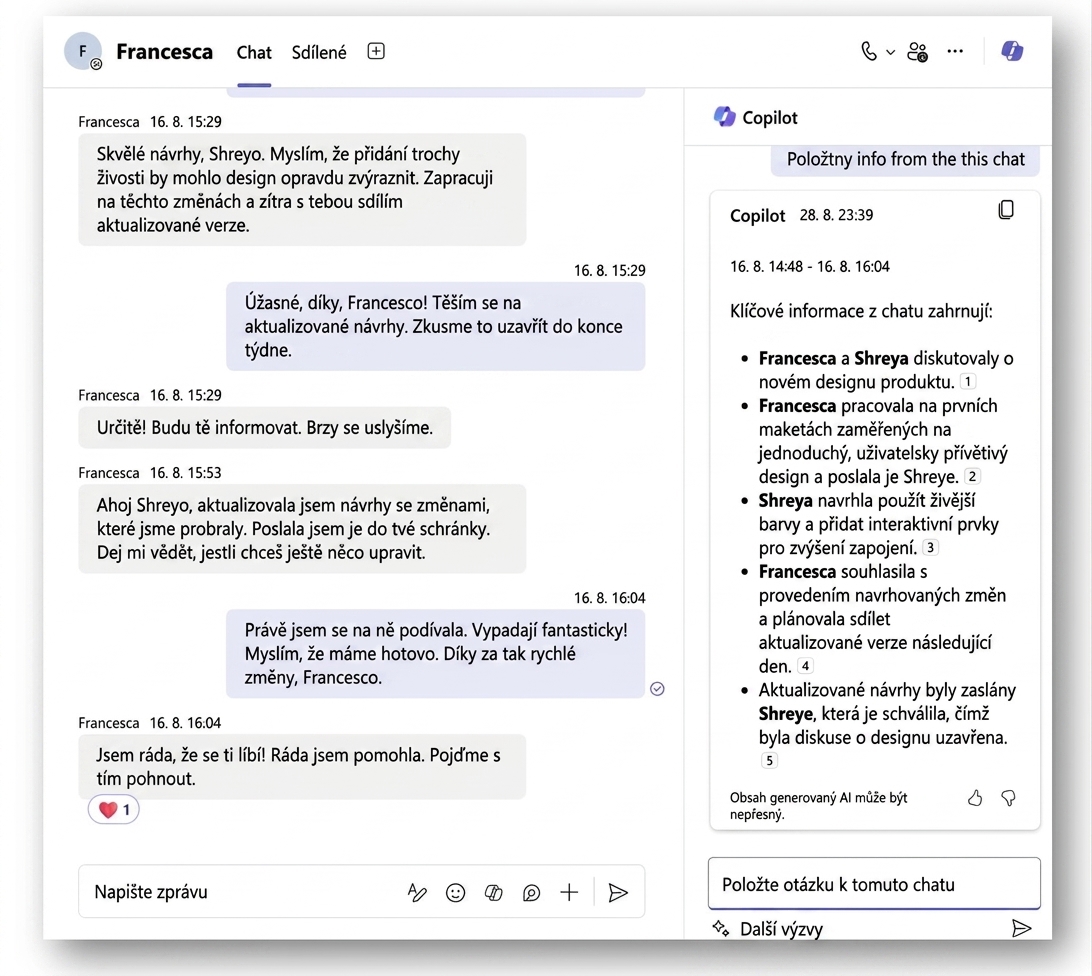The image size is (1092, 976).
Task: Click the 'Obsah generovaný AI' disclaimer text
Action: [818, 805]
